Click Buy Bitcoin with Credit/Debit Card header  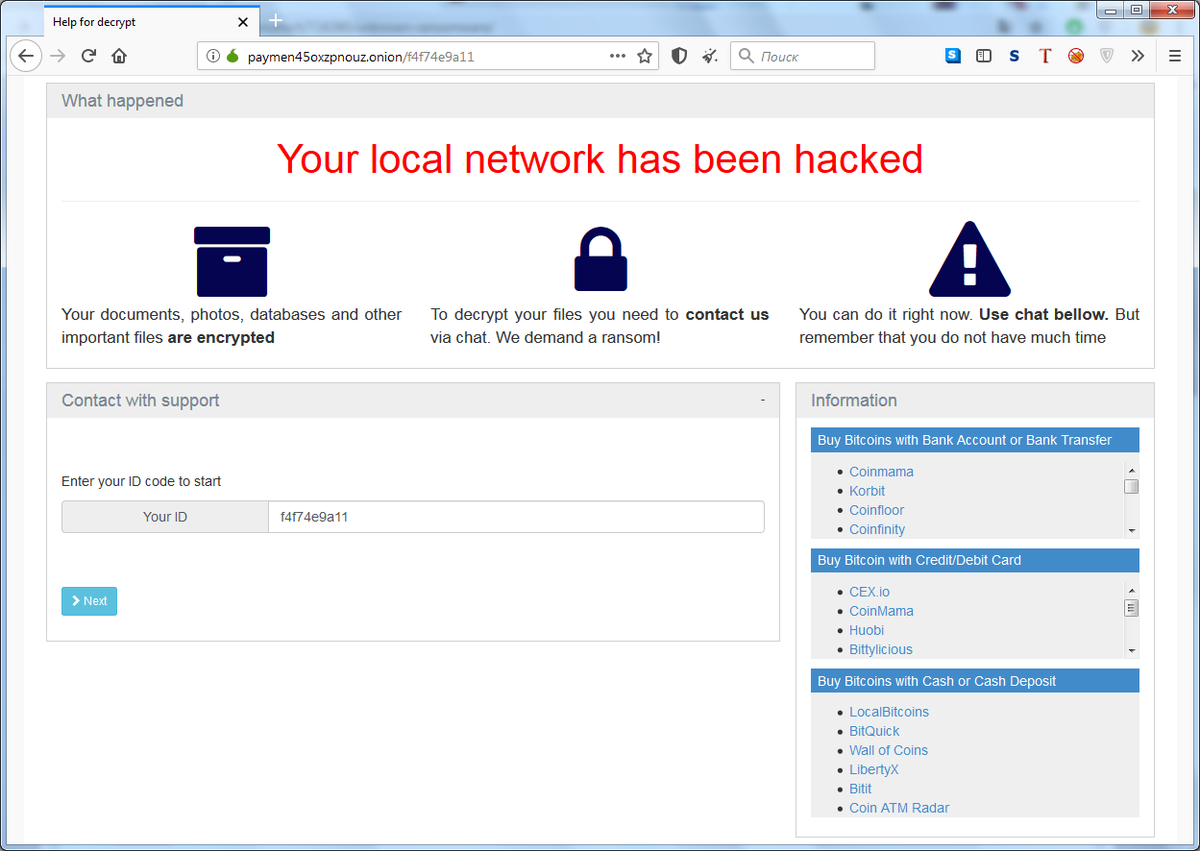click(975, 560)
